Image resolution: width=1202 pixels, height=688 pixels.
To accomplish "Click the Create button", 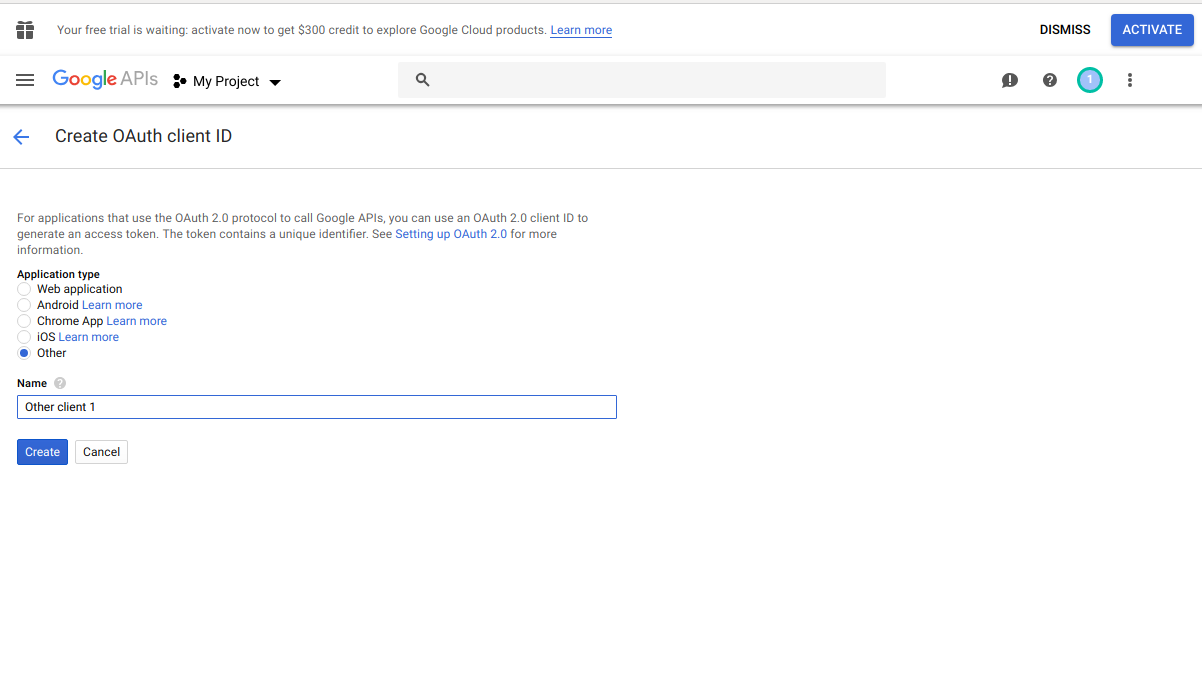I will coord(41,451).
